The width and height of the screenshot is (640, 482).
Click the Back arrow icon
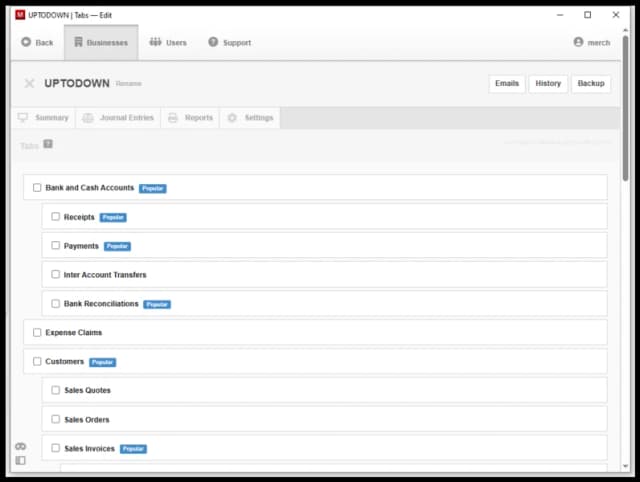click(x=26, y=42)
